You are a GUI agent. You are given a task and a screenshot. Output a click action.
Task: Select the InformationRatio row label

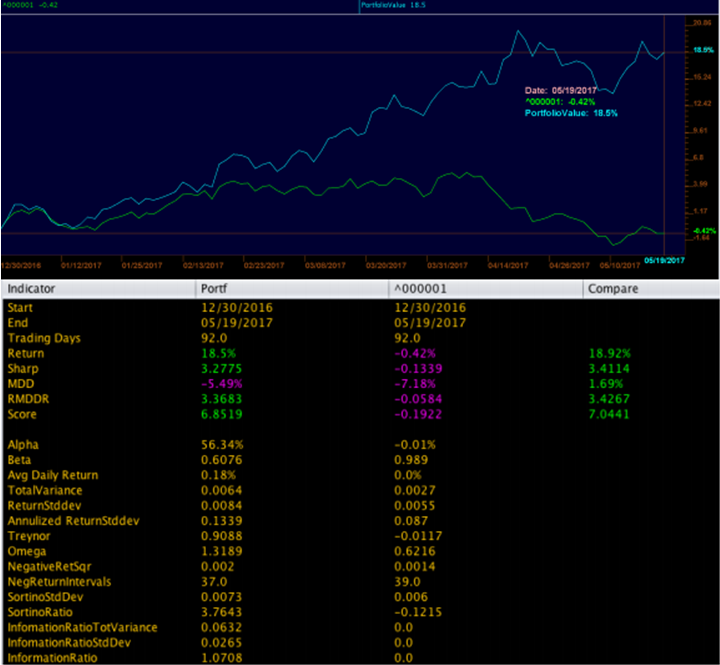52,658
